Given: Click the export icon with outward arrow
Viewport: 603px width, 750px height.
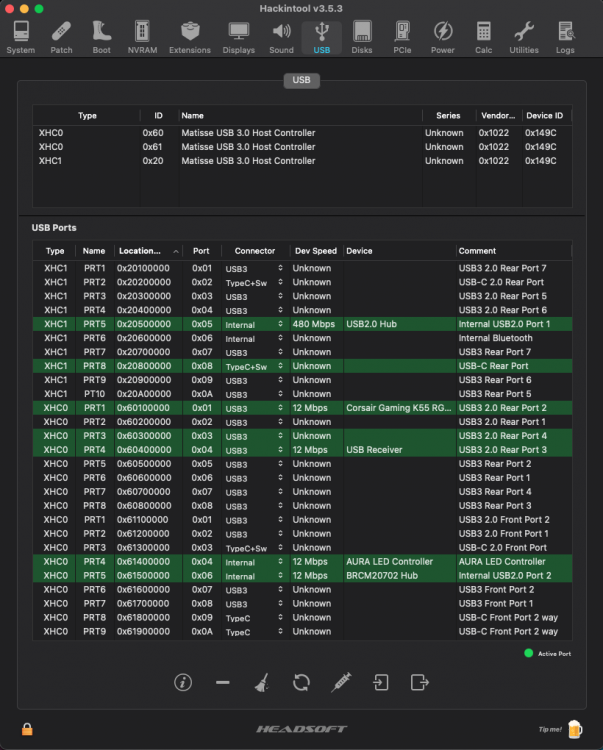Looking at the screenshot, I should (x=419, y=682).
